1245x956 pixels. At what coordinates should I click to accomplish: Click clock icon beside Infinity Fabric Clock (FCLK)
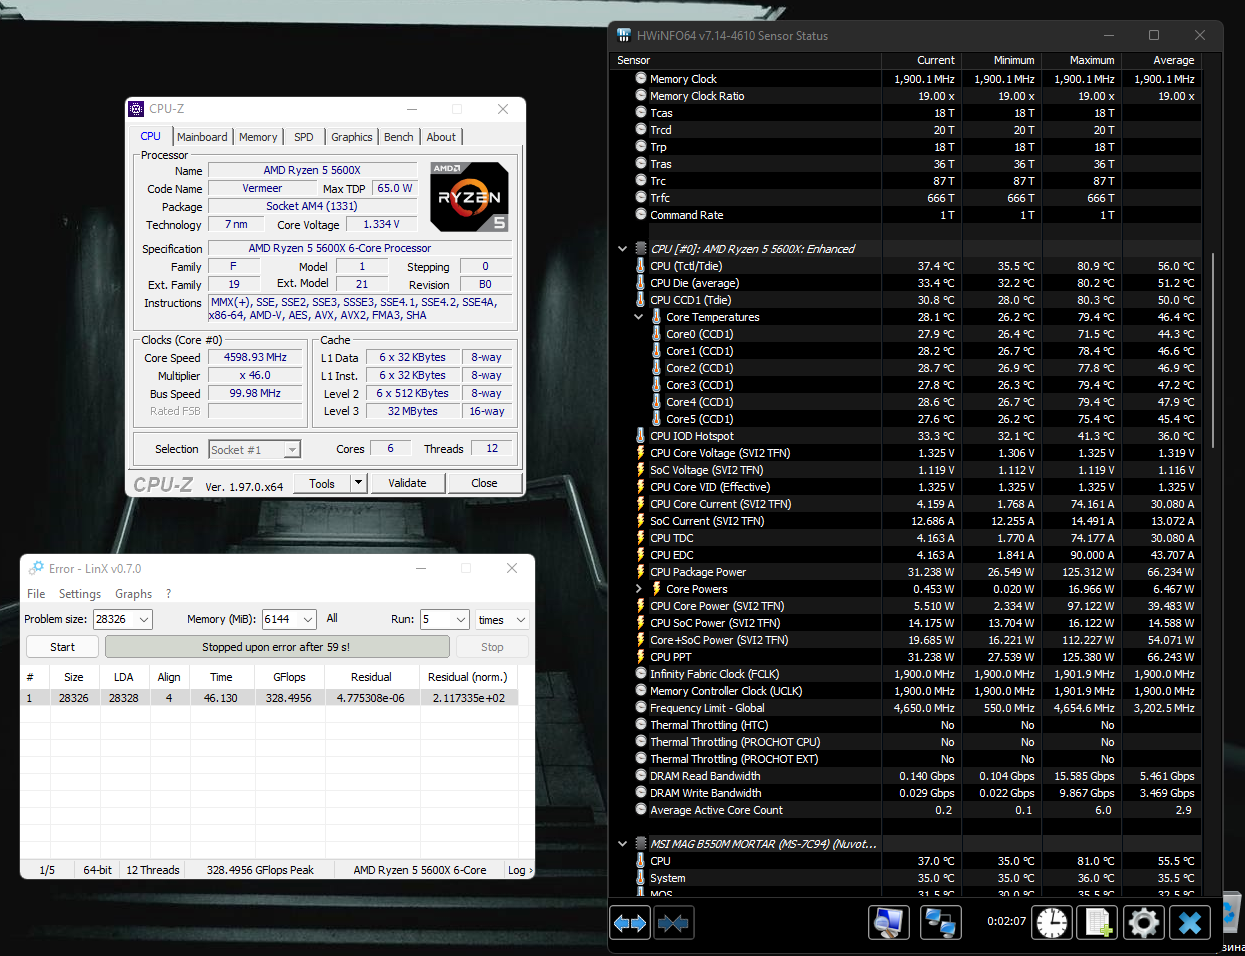pyautogui.click(x=641, y=673)
